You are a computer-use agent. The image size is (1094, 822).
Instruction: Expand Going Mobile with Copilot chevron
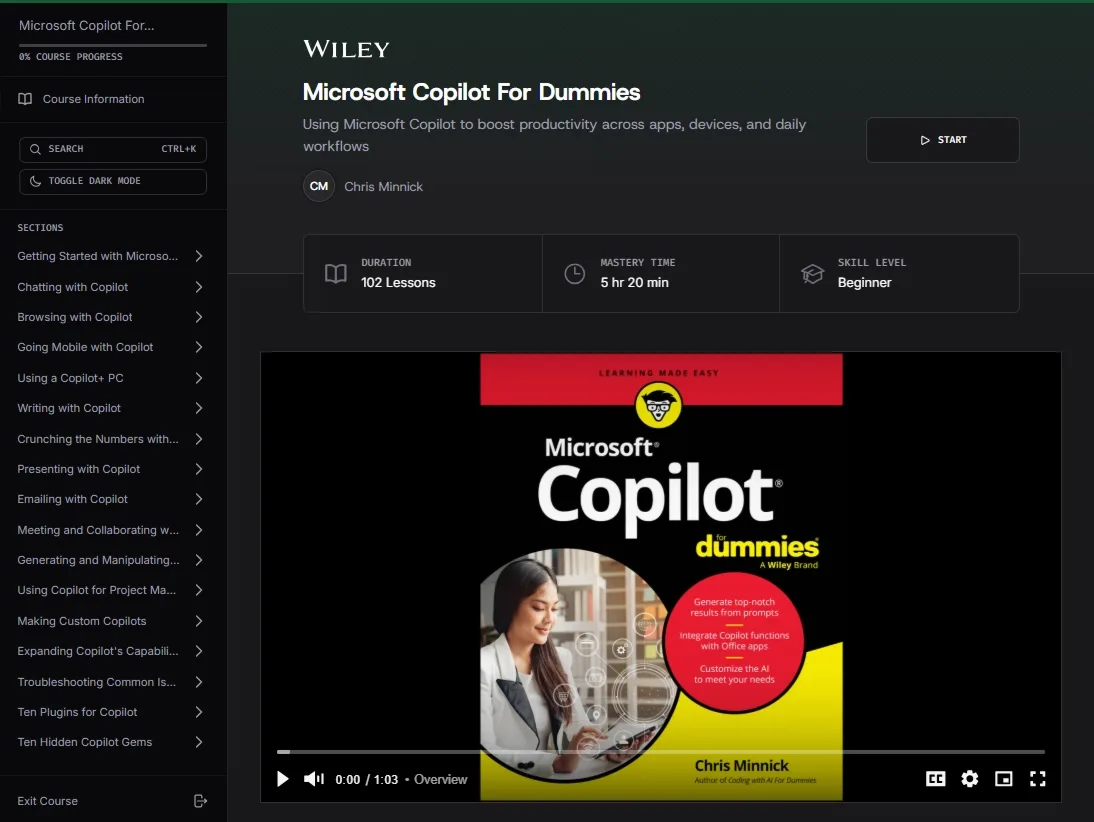click(199, 347)
